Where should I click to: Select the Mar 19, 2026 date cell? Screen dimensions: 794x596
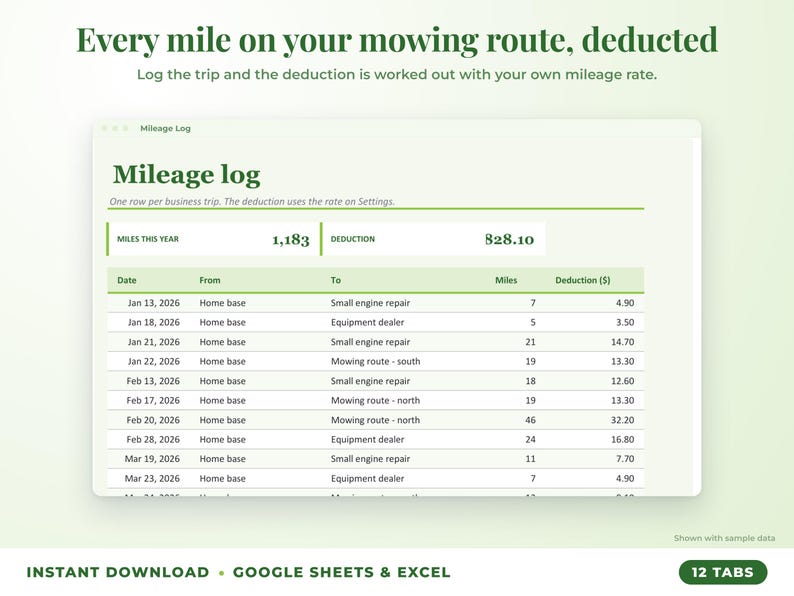coord(152,459)
